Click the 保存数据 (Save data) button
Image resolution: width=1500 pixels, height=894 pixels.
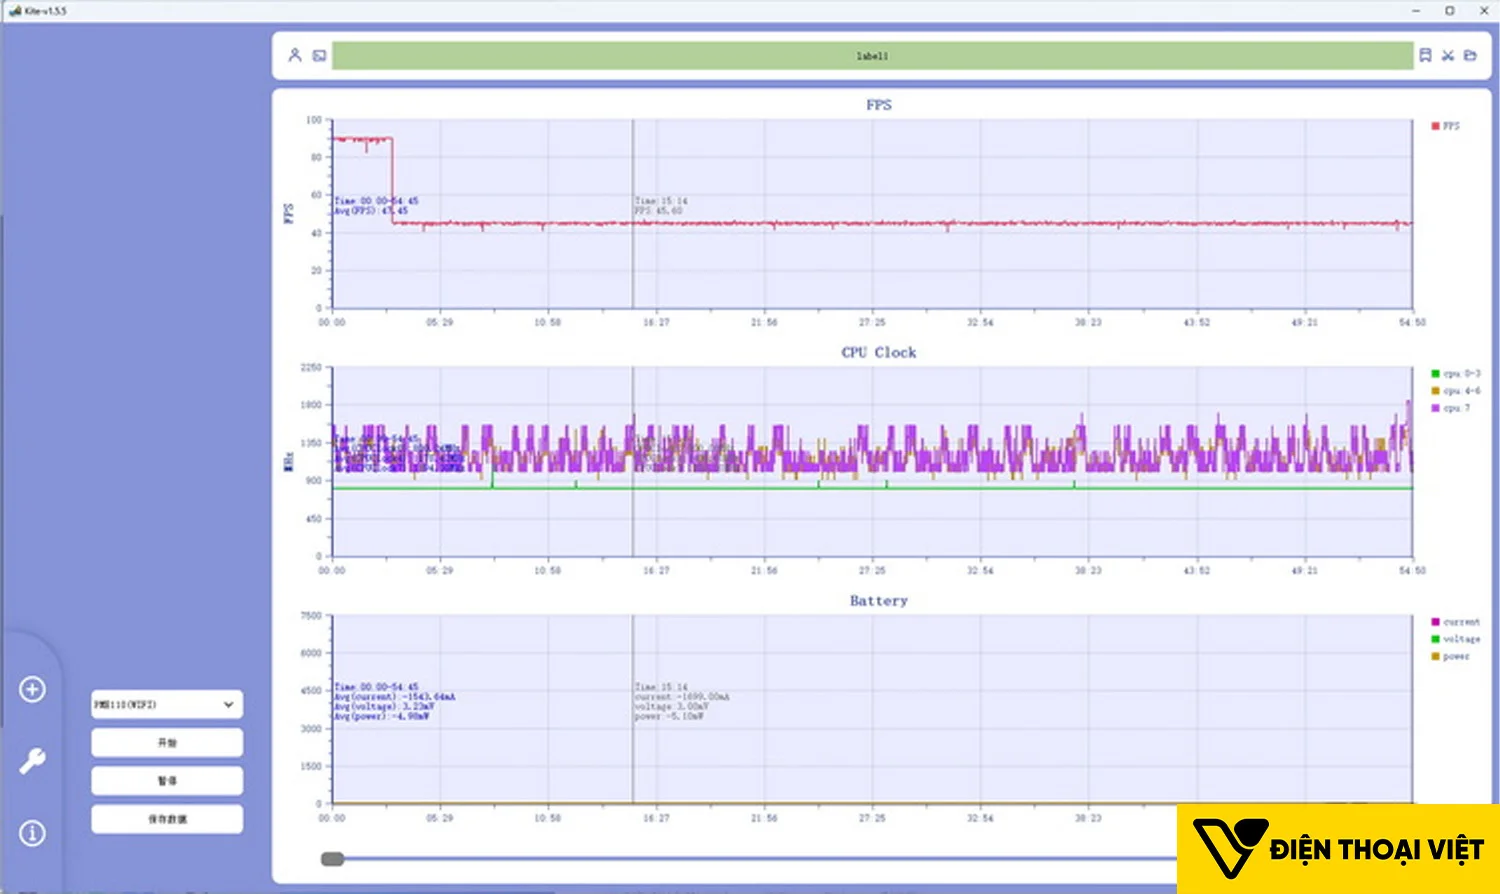tap(167, 819)
